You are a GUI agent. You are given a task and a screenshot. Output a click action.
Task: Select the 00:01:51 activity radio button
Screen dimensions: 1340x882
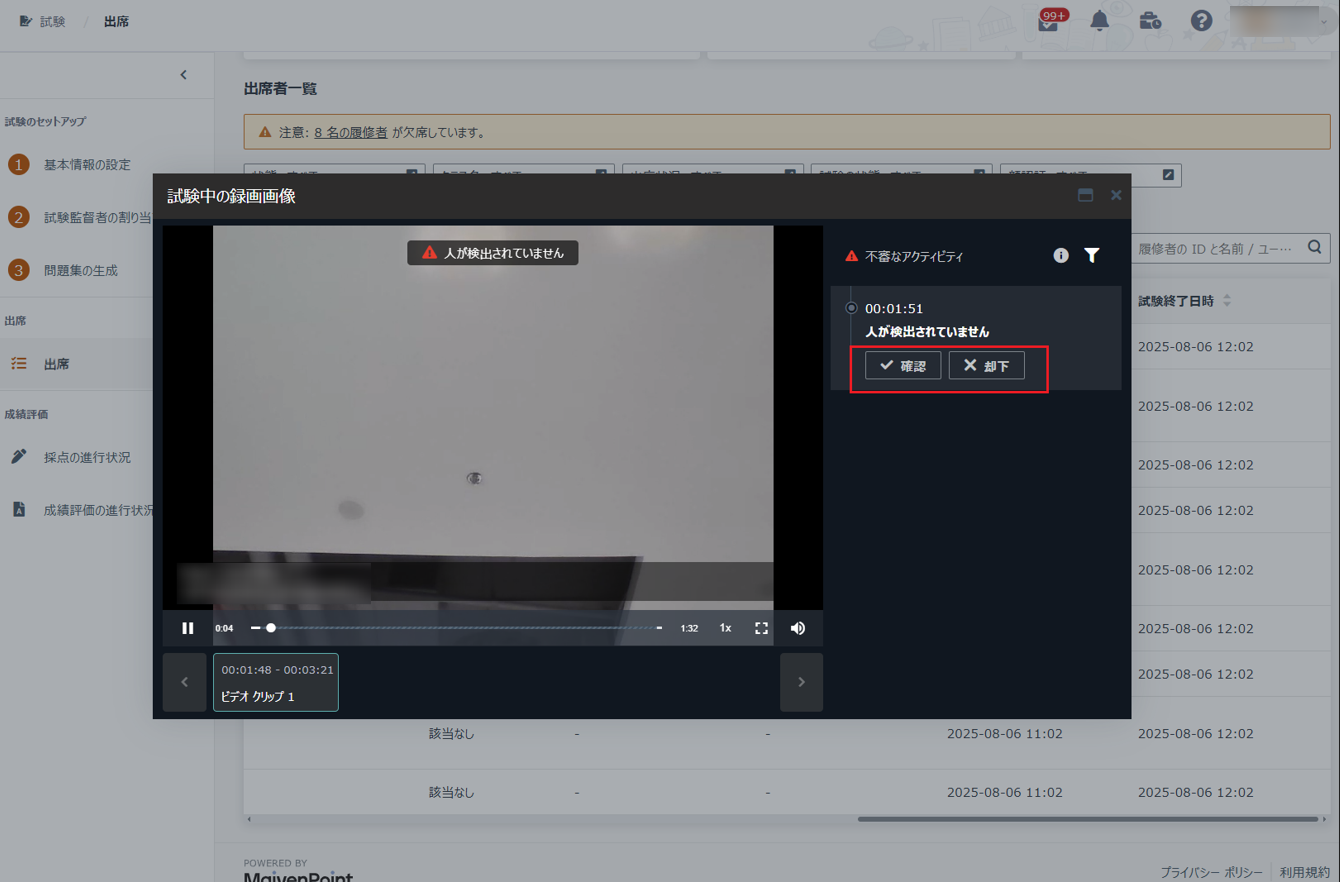pyautogui.click(x=851, y=308)
